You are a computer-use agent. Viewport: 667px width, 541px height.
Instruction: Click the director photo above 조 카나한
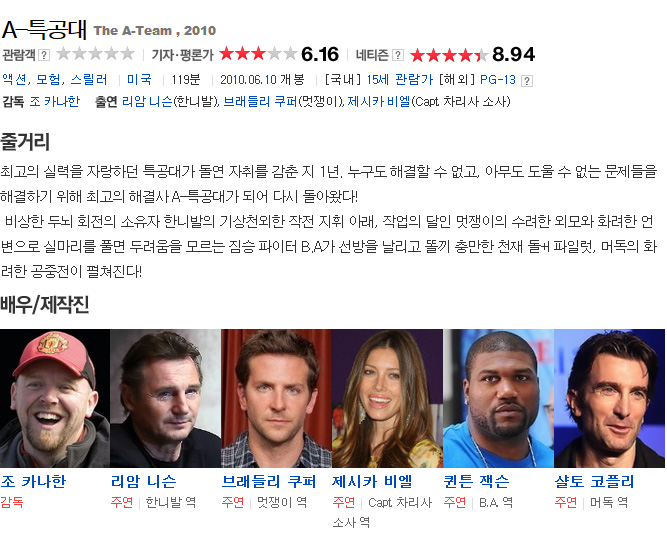pos(55,399)
